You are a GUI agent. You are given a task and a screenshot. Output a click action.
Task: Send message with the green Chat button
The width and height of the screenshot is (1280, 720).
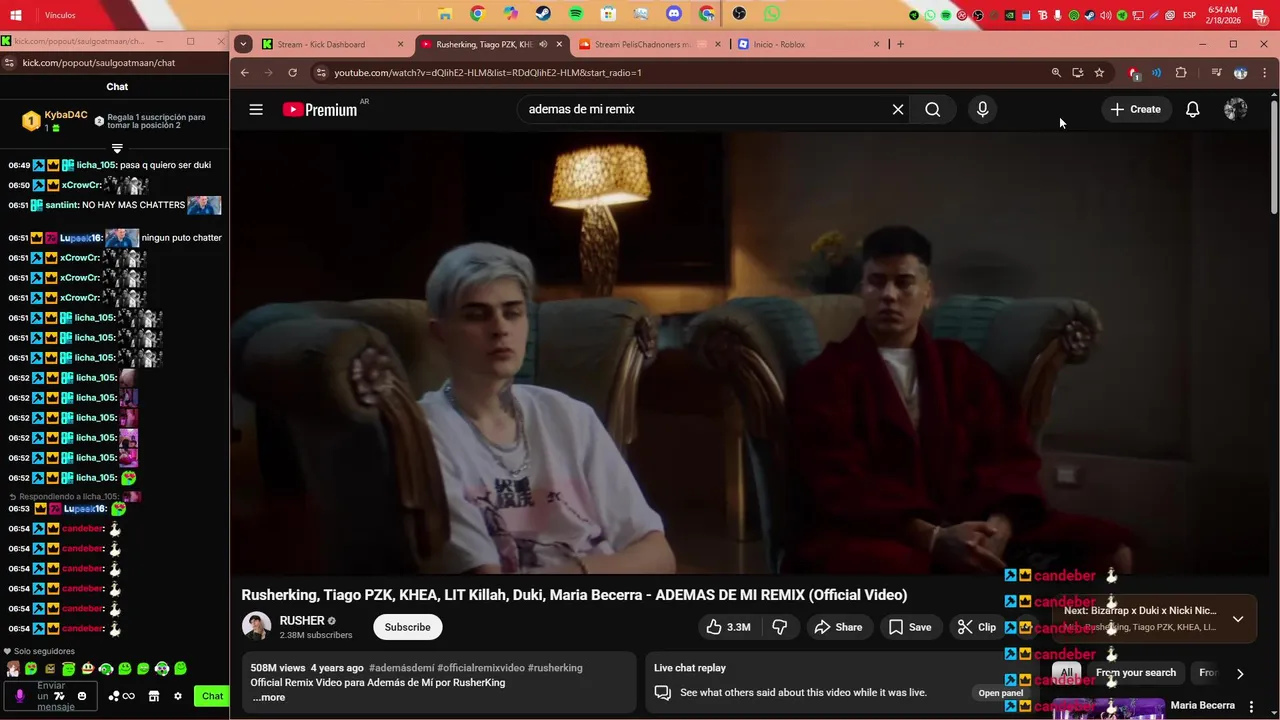pyautogui.click(x=212, y=696)
